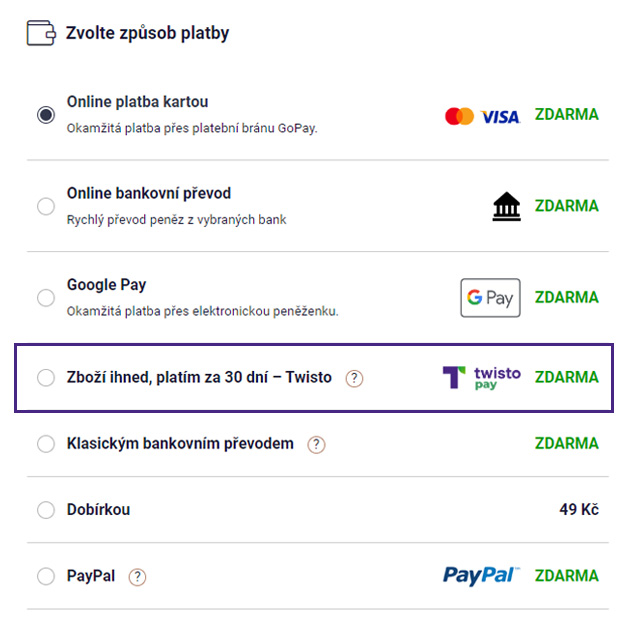The image size is (630, 630).
Task: Click the G Pay logo badge
Action: tap(490, 298)
